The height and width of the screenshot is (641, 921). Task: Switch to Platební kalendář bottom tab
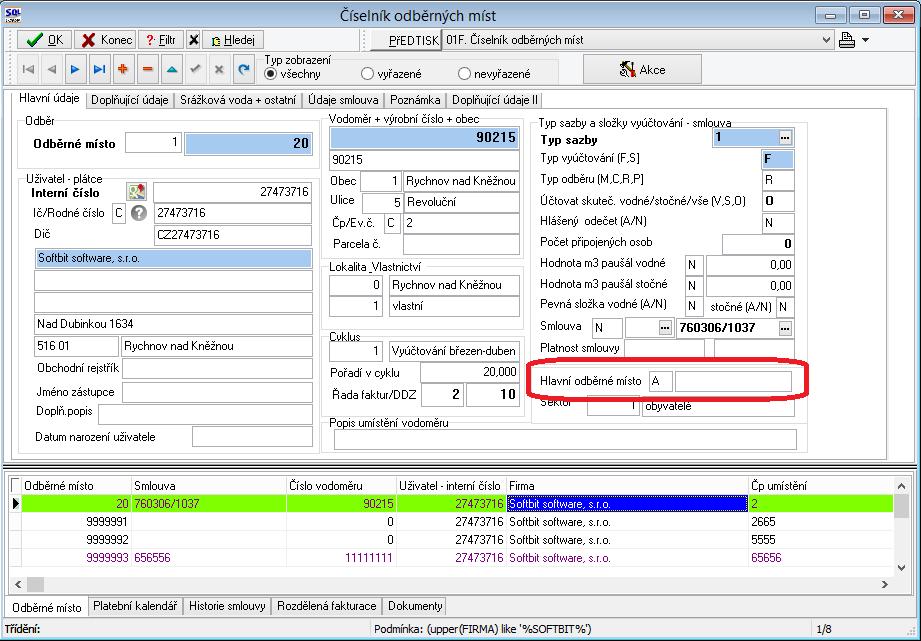coord(135,606)
